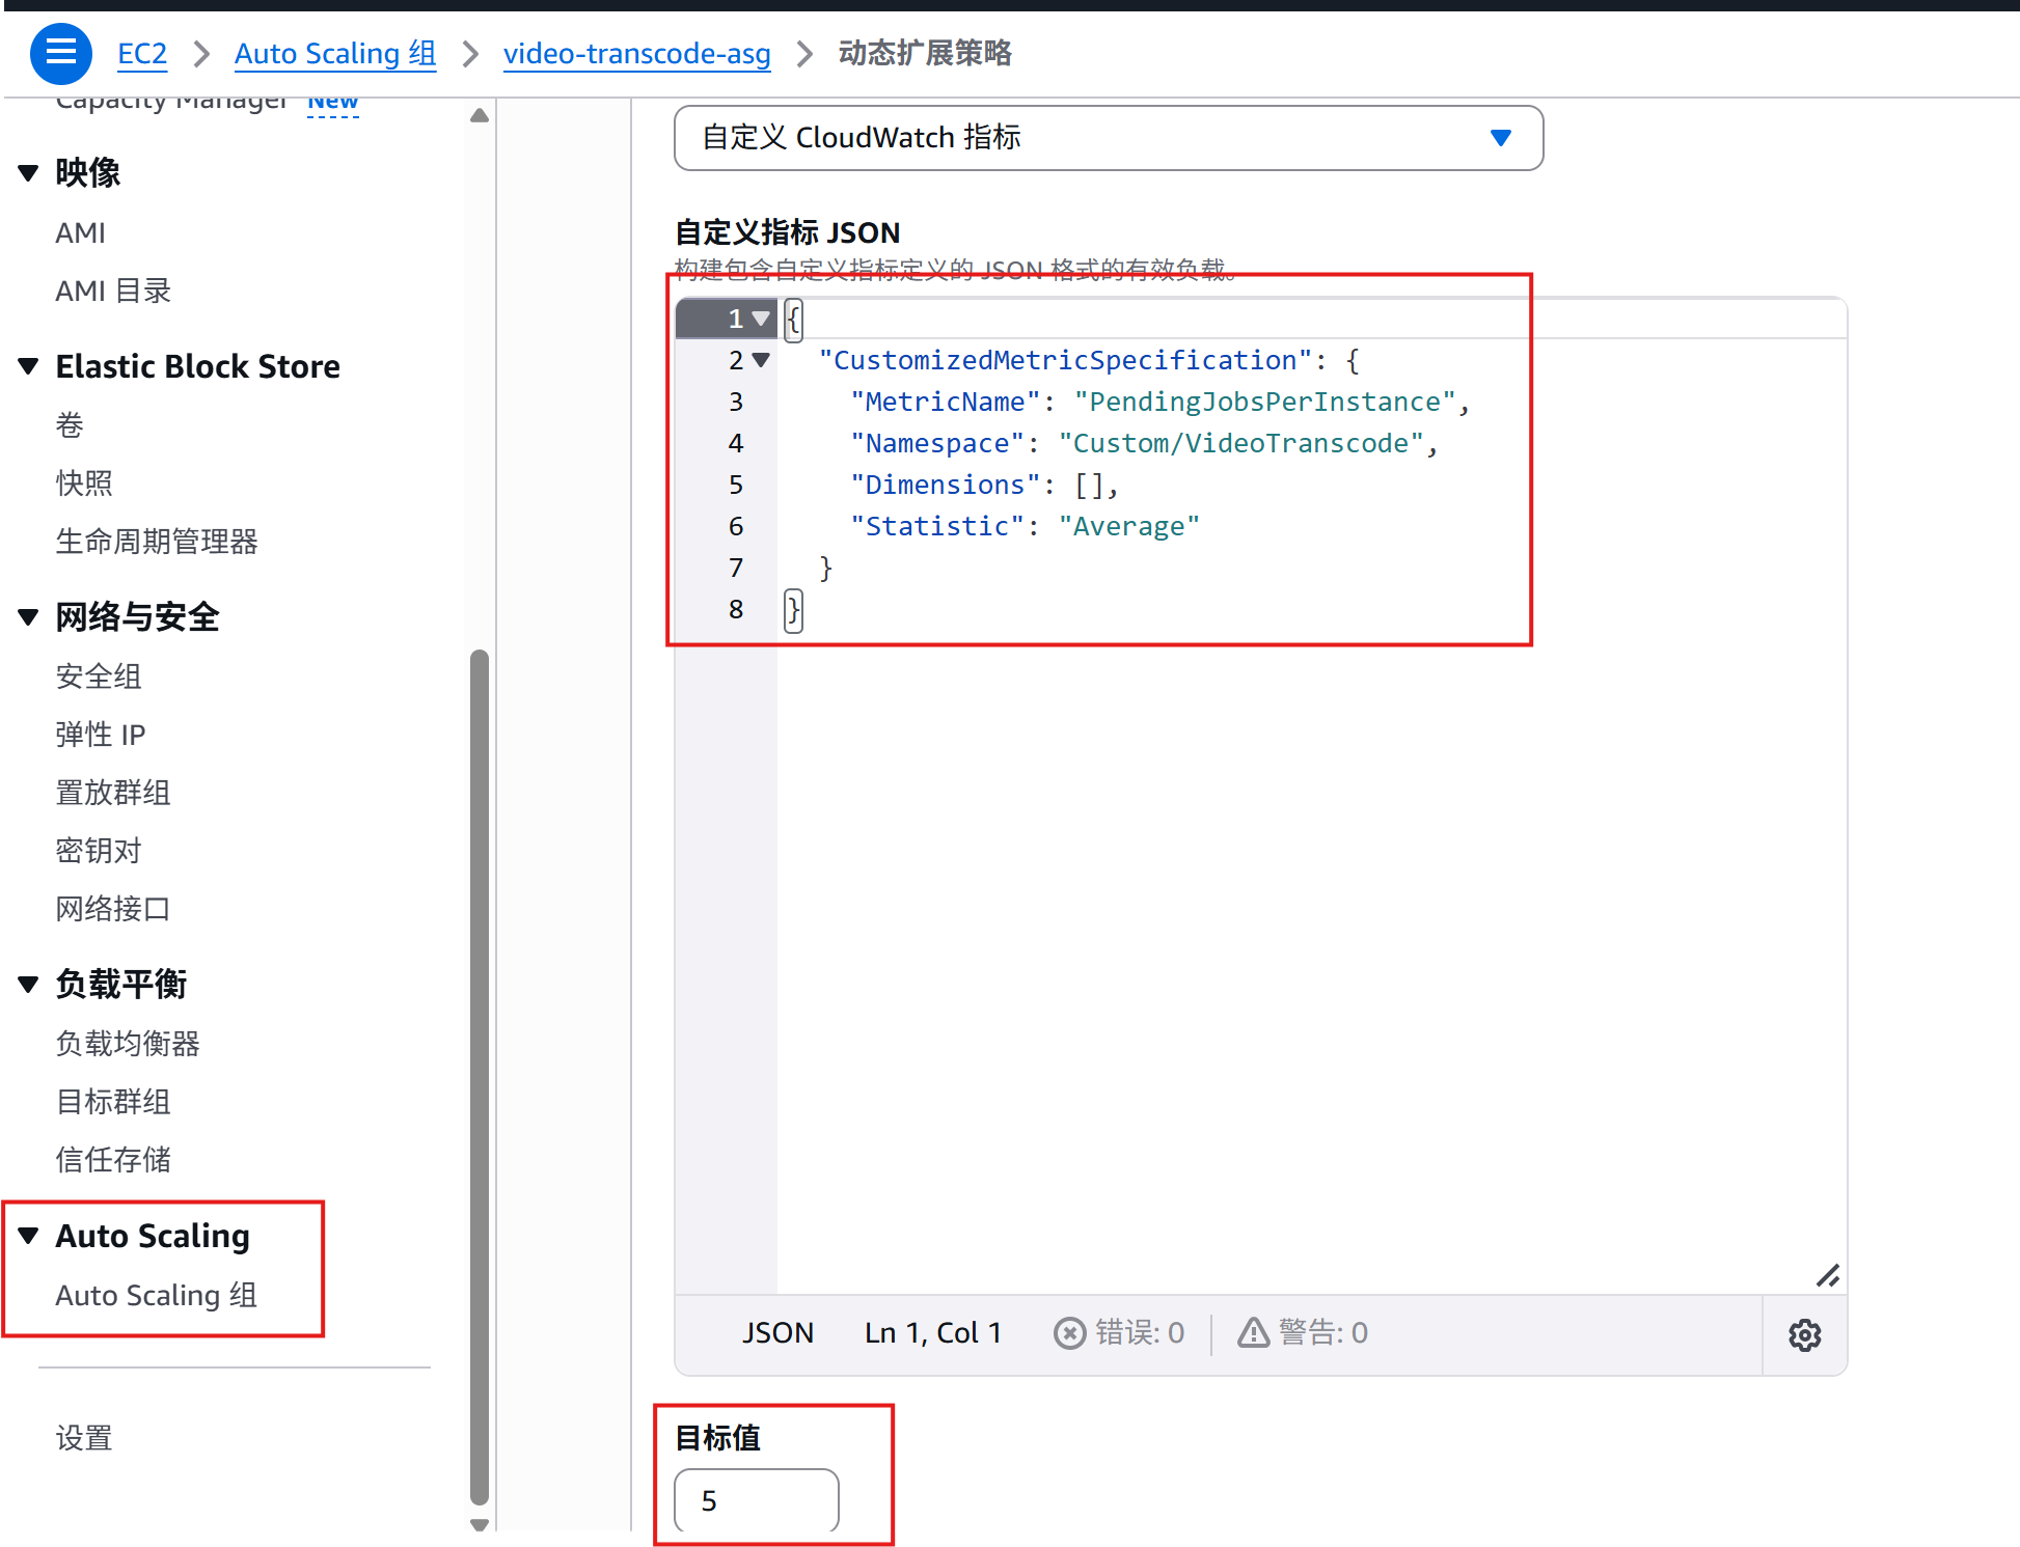Click the sidebar scrollbar thumb
The width and height of the screenshot is (2020, 1547).
(480, 1077)
